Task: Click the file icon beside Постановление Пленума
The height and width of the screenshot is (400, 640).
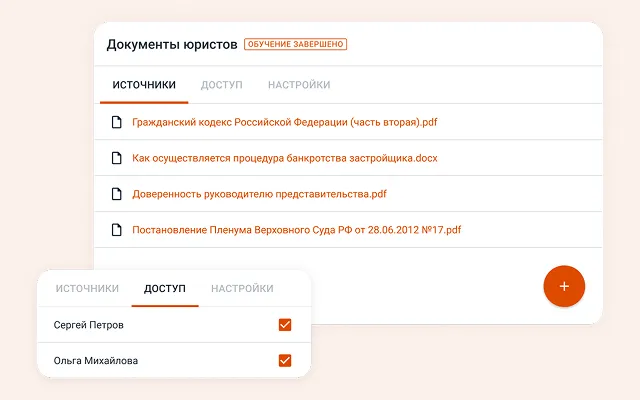Action: [117, 230]
